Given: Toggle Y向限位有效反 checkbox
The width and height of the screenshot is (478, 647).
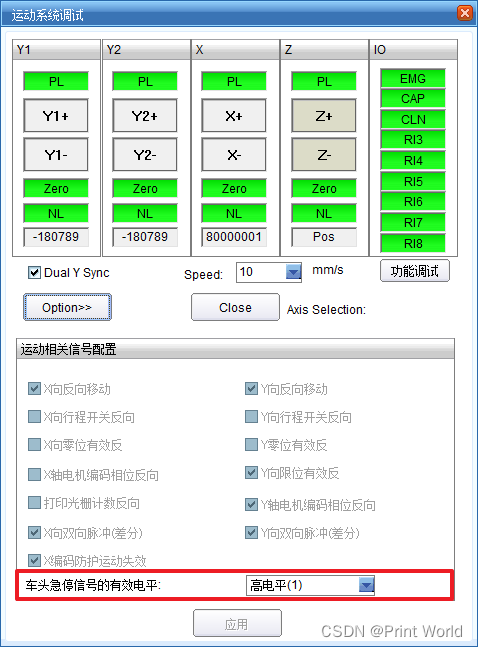Looking at the screenshot, I should (x=251, y=472).
